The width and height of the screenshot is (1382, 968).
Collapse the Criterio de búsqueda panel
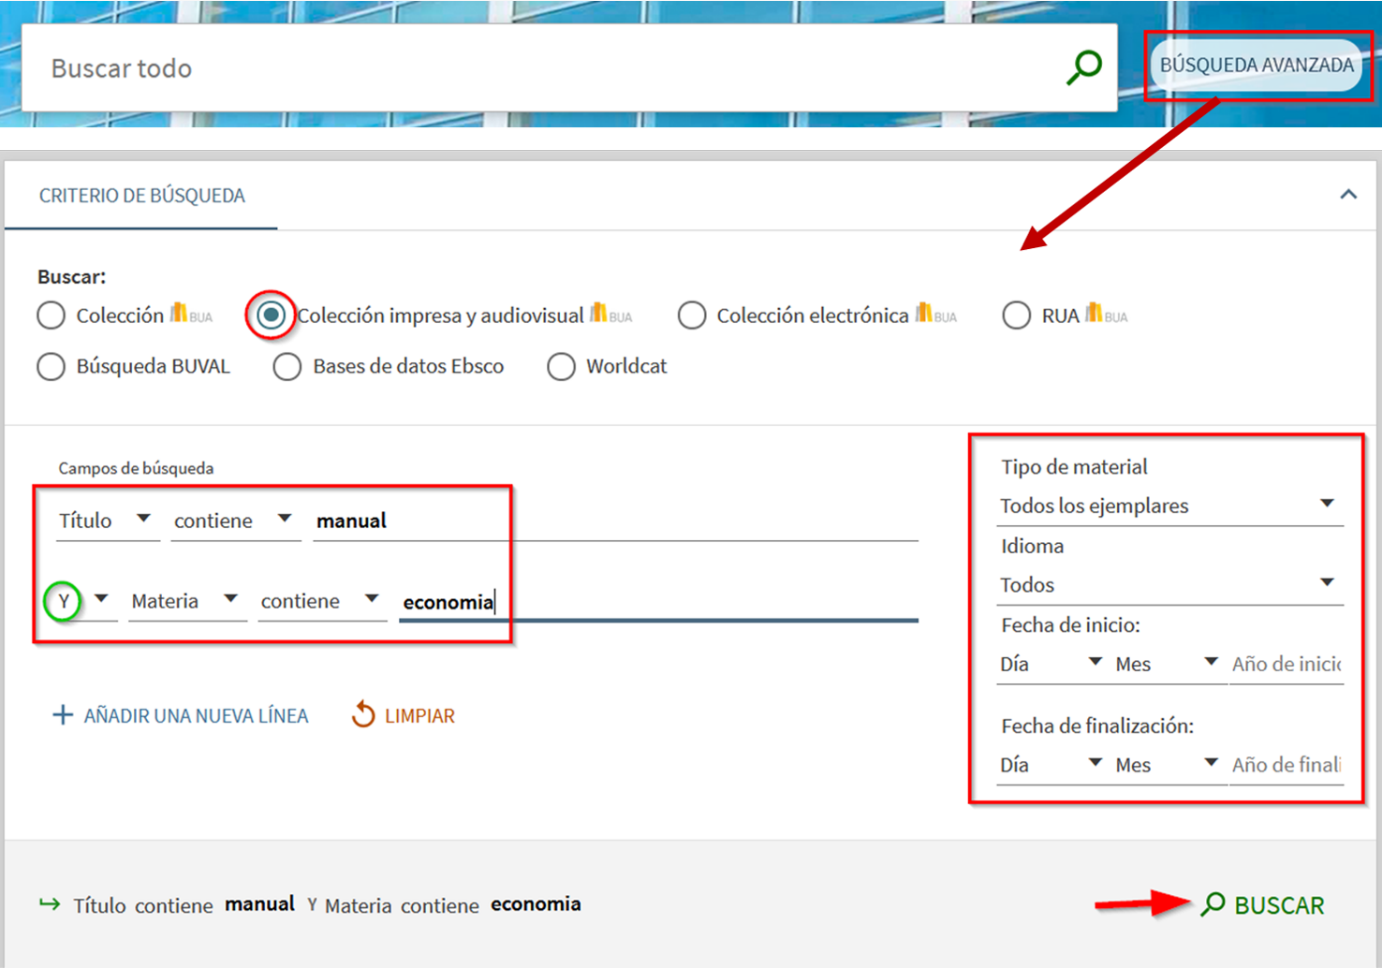click(1348, 194)
